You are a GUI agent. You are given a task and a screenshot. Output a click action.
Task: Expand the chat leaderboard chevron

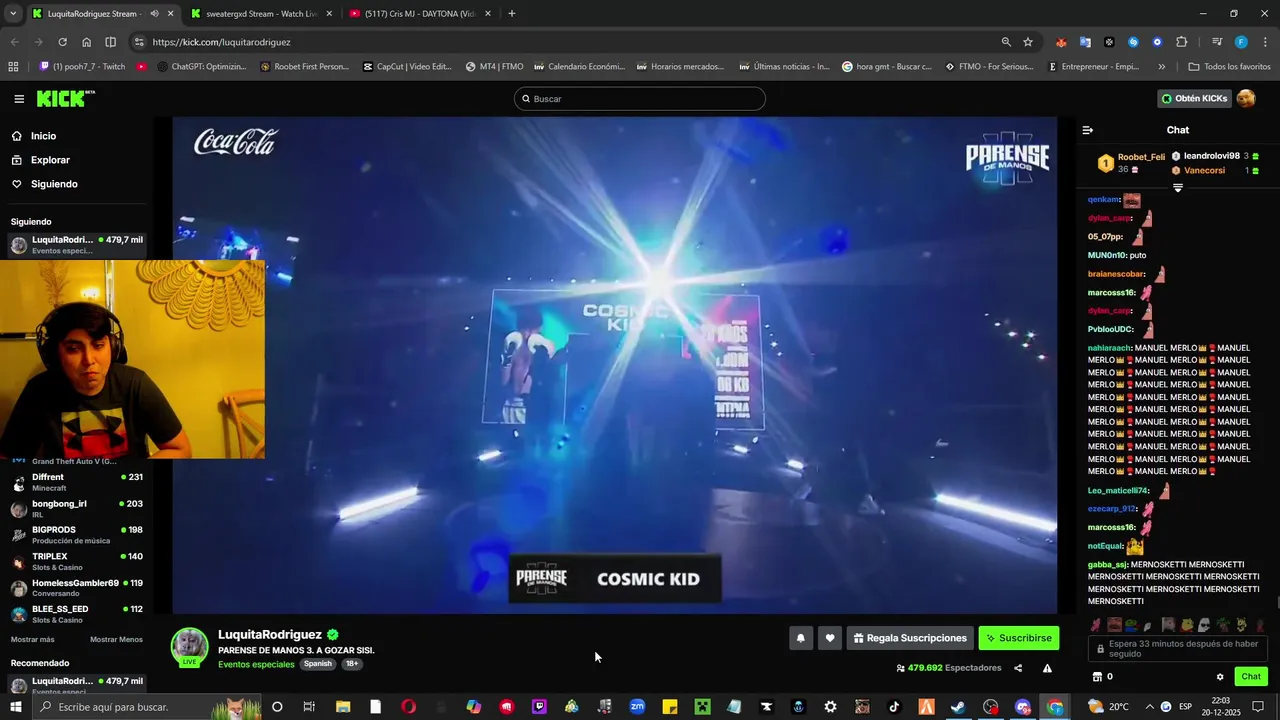click(x=1177, y=188)
